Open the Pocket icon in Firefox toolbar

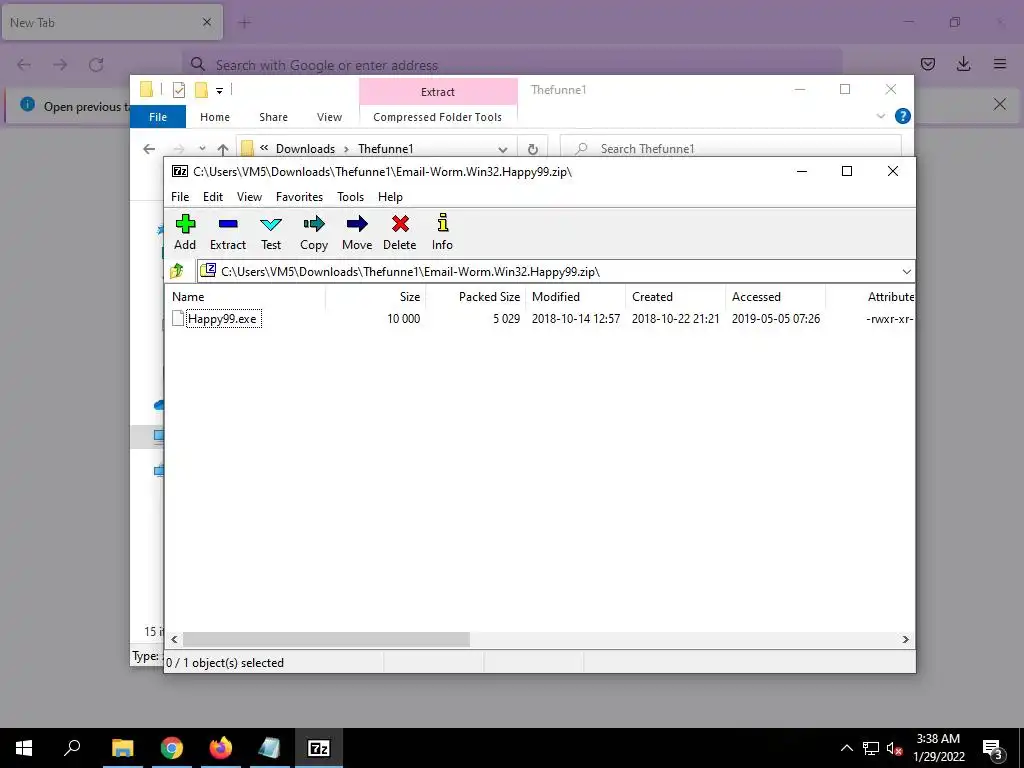pyautogui.click(x=927, y=64)
